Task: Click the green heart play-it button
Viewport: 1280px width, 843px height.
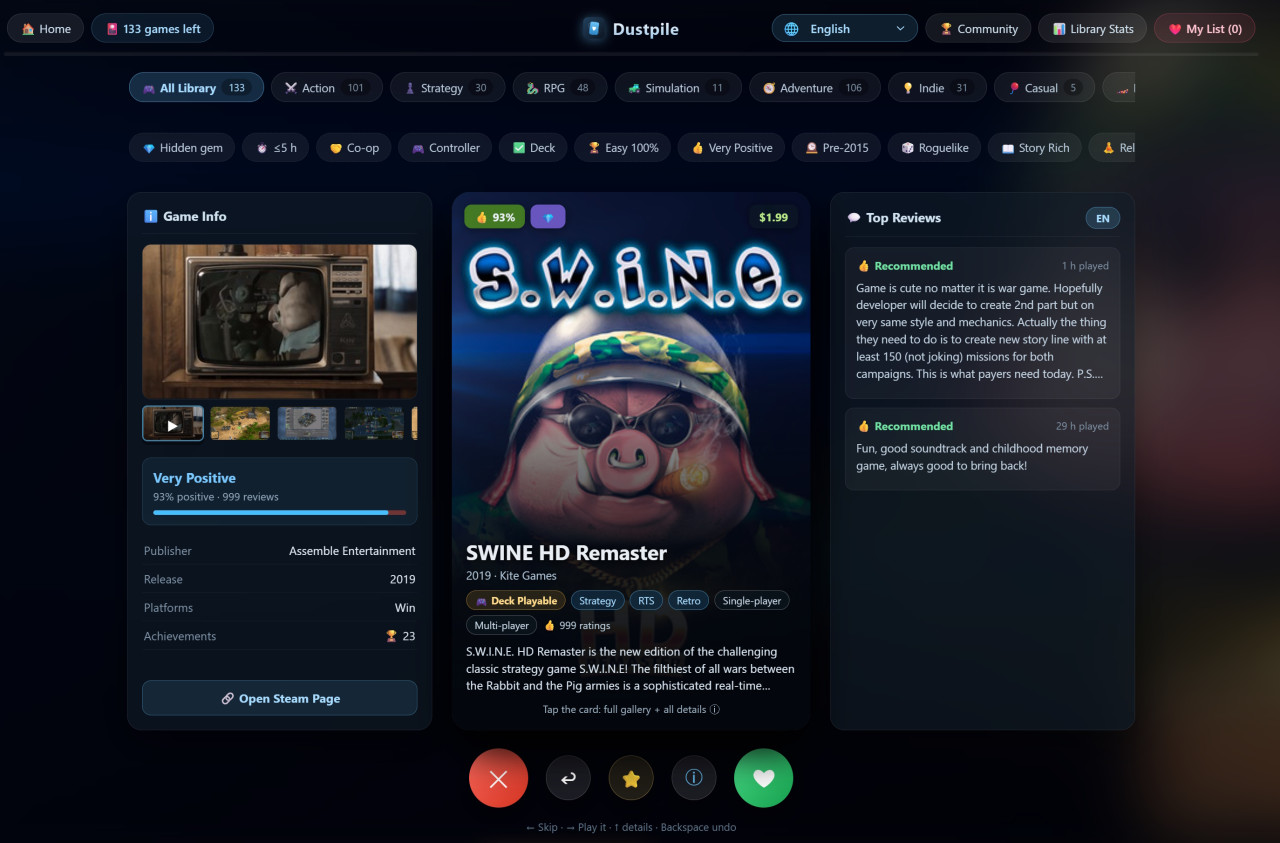Action: [763, 778]
